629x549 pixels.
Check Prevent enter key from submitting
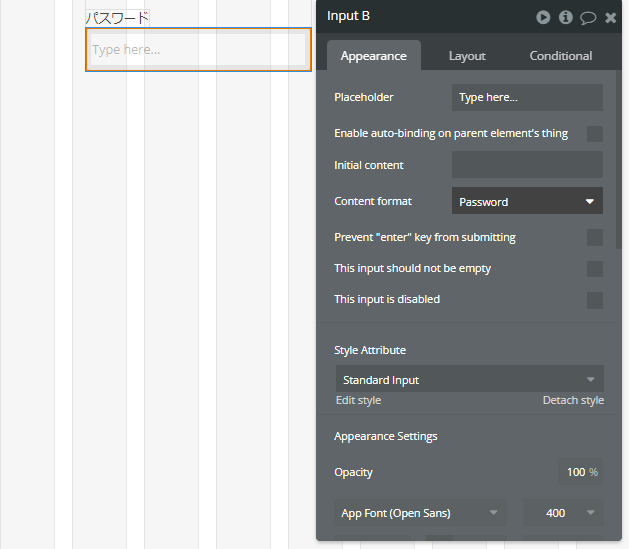pos(595,237)
